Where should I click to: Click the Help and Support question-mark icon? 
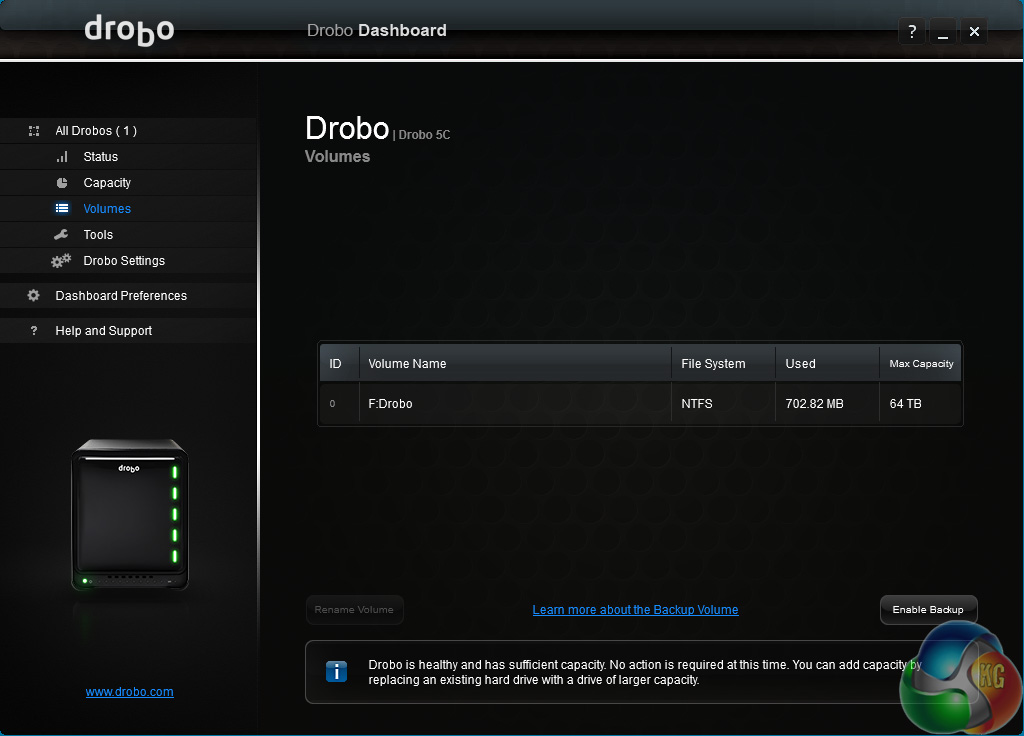click(34, 331)
